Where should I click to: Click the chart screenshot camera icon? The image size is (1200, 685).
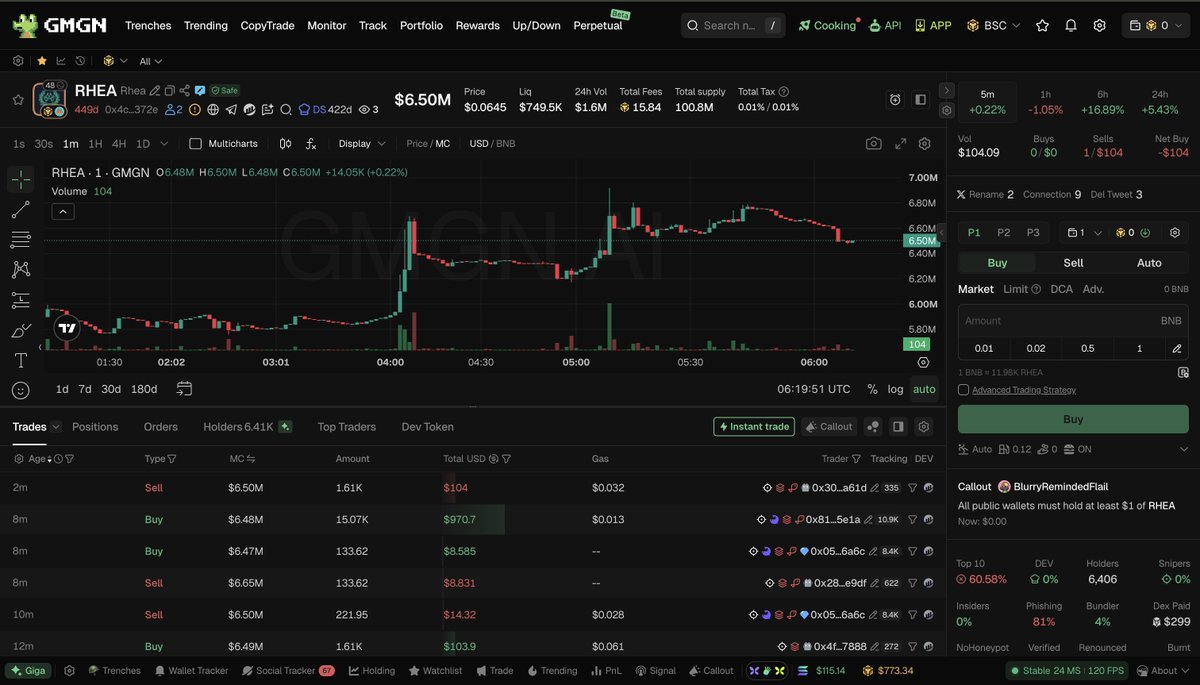point(874,144)
